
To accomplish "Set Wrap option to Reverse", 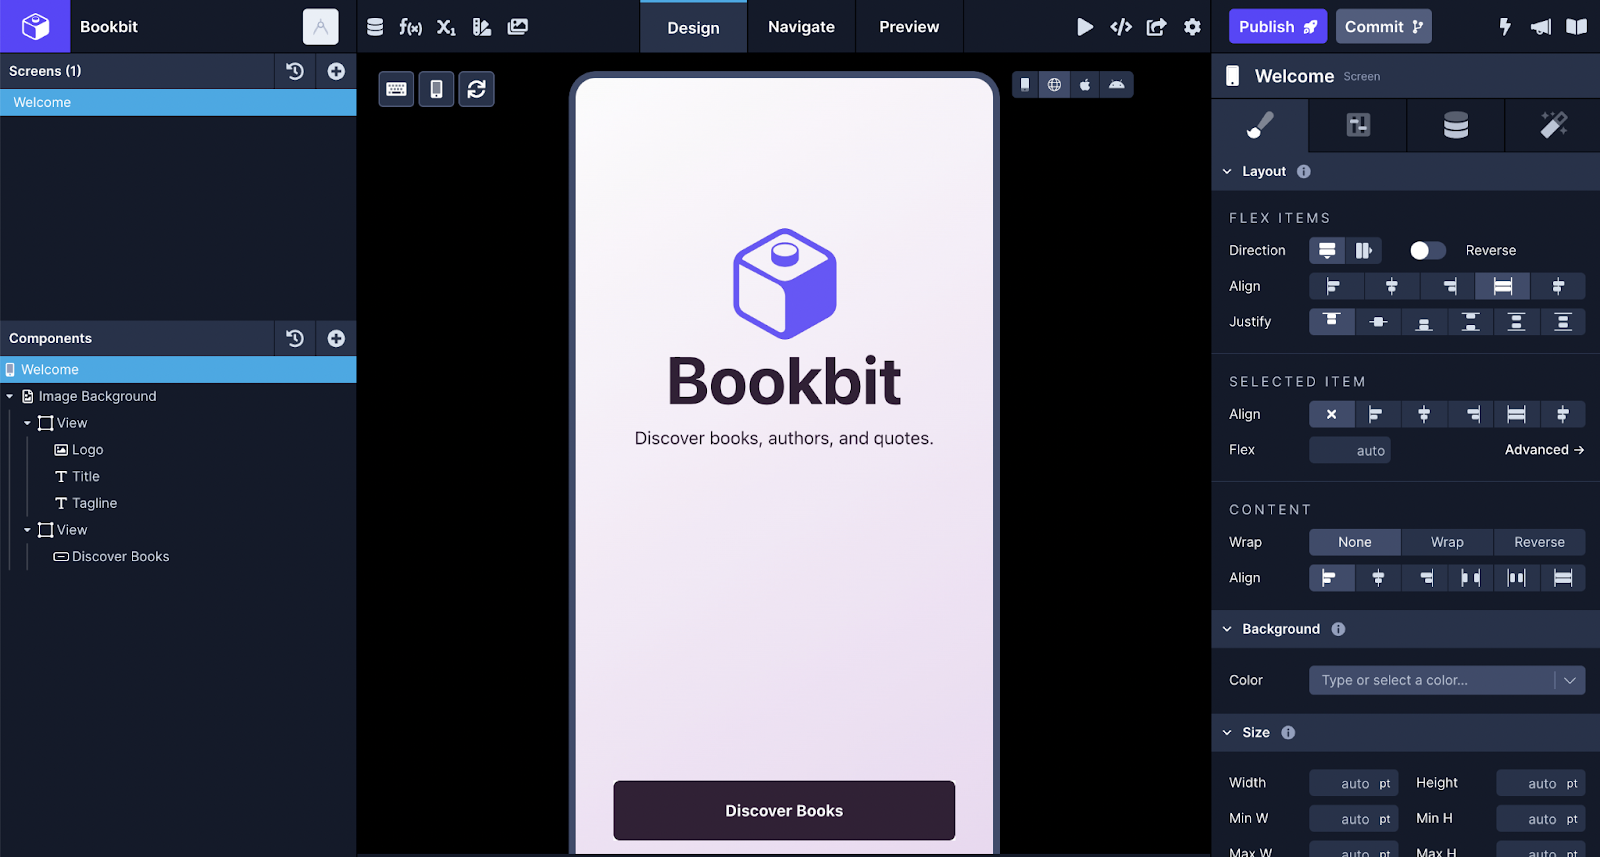I will pos(1538,542).
